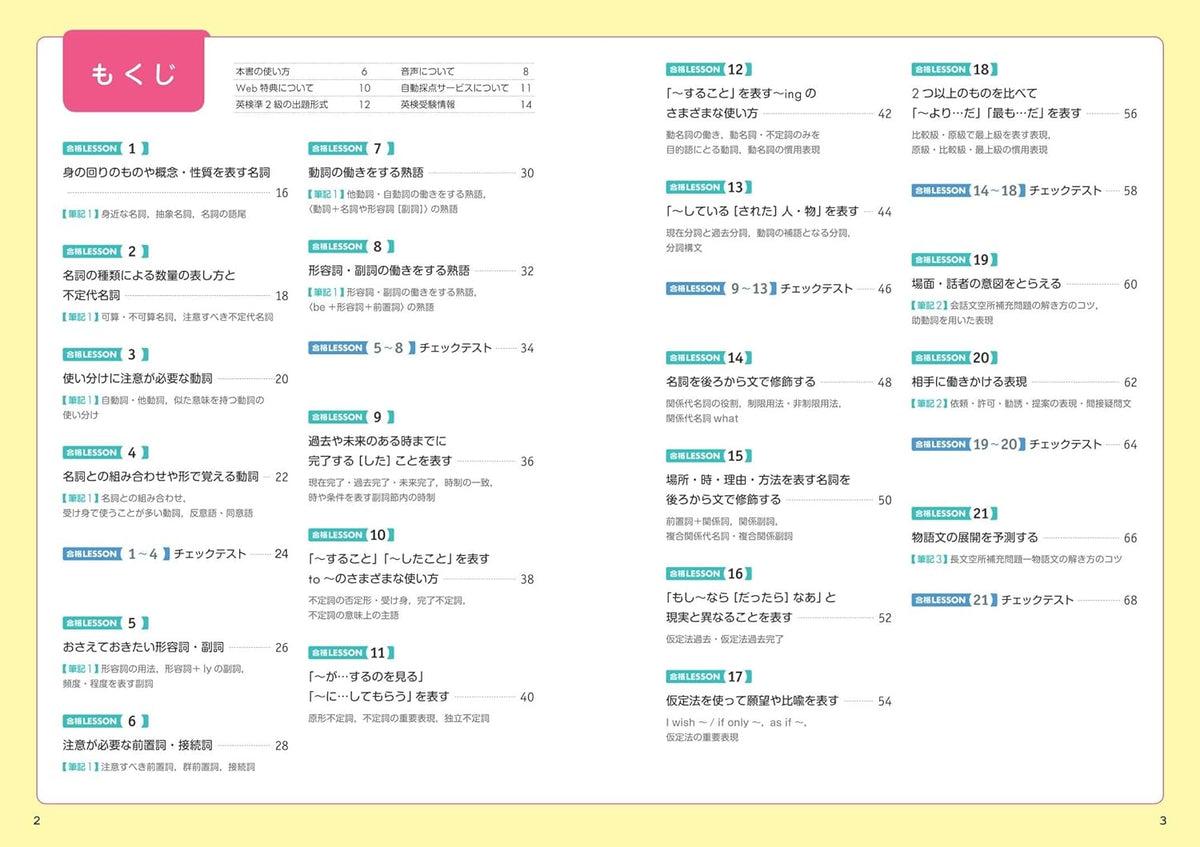This screenshot has height=847, width=1200.
Task: Select the 本書の使い方 entry
Action: [x=262, y=72]
